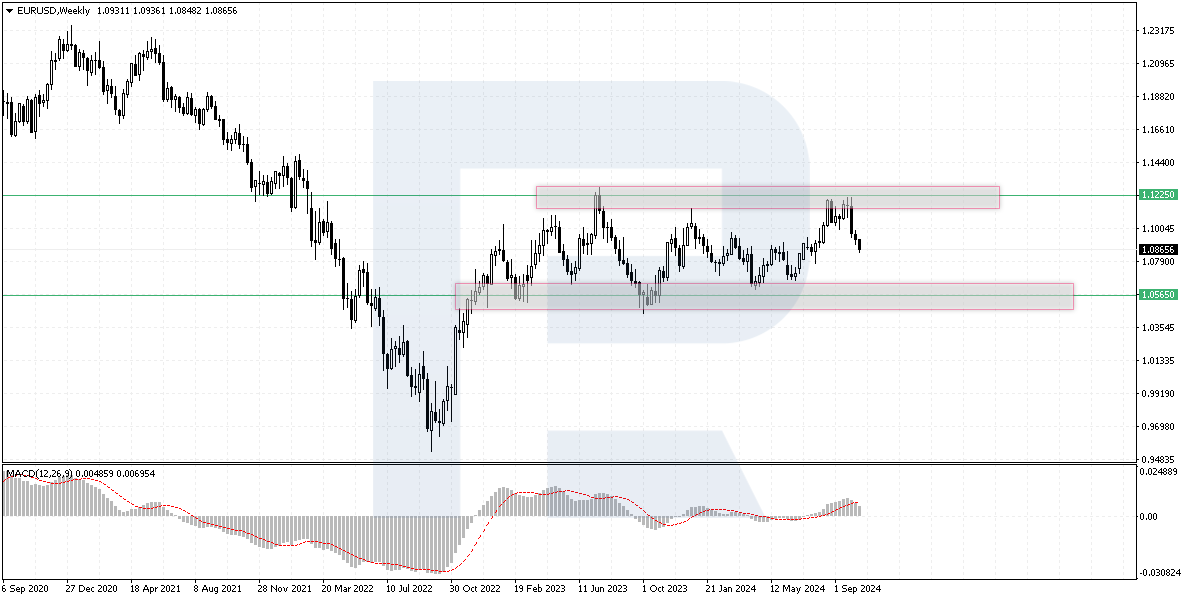Click the 28 Nov 2021 date label
Image resolution: width=1182 pixels, height=600 pixels.
click(283, 587)
